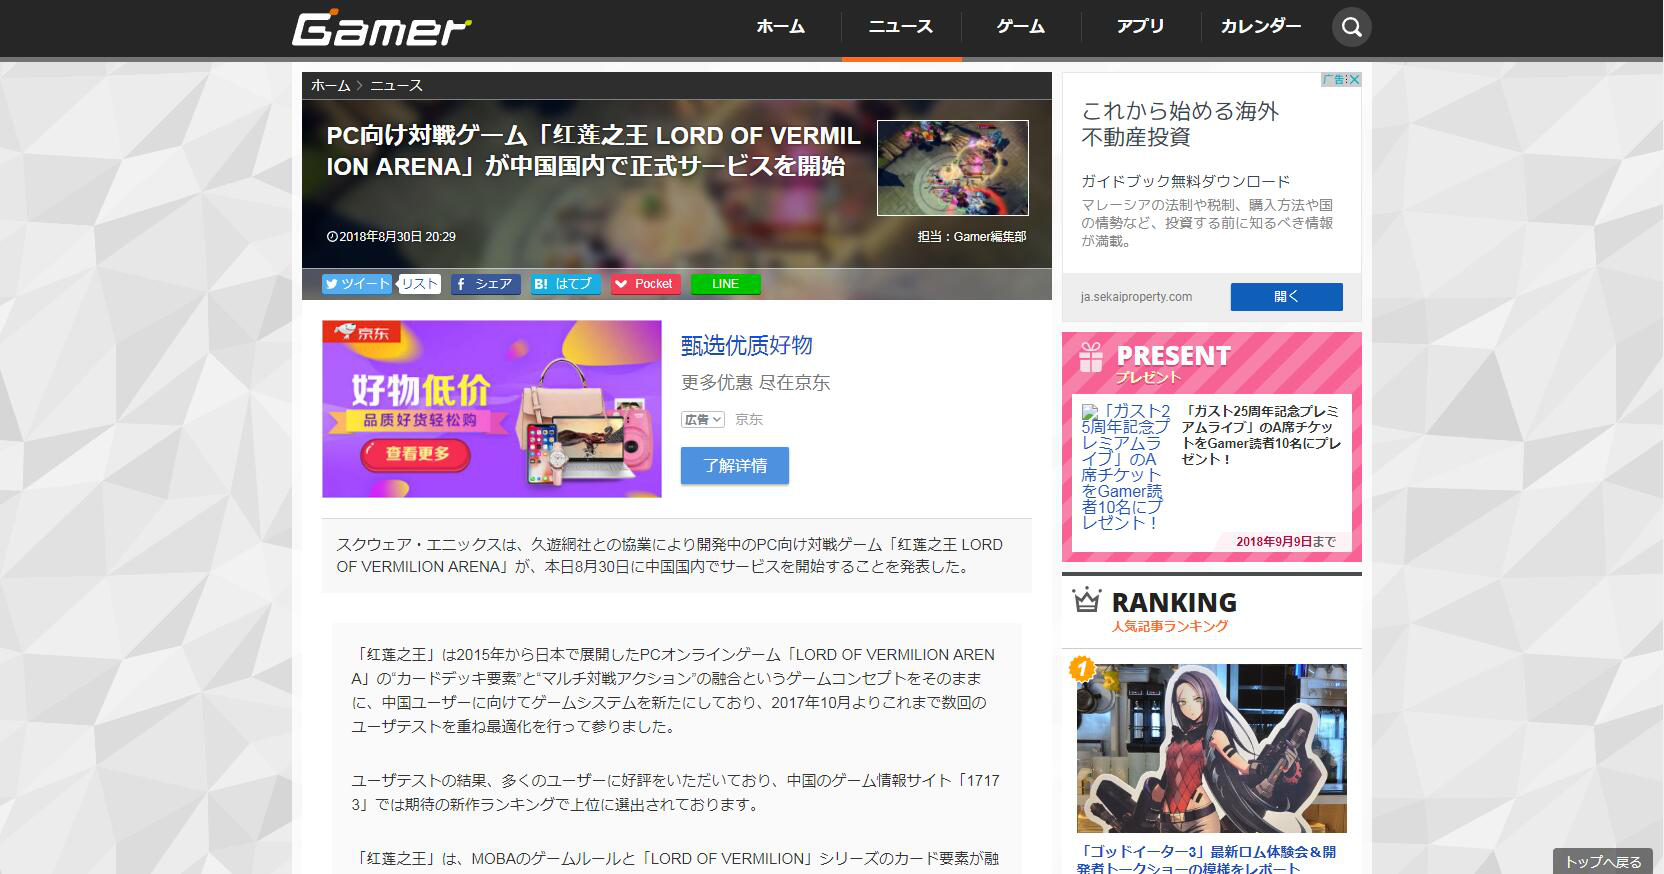The width and height of the screenshot is (1664, 874).
Task: Close the sidebar ad using X icon
Action: click(x=1354, y=80)
